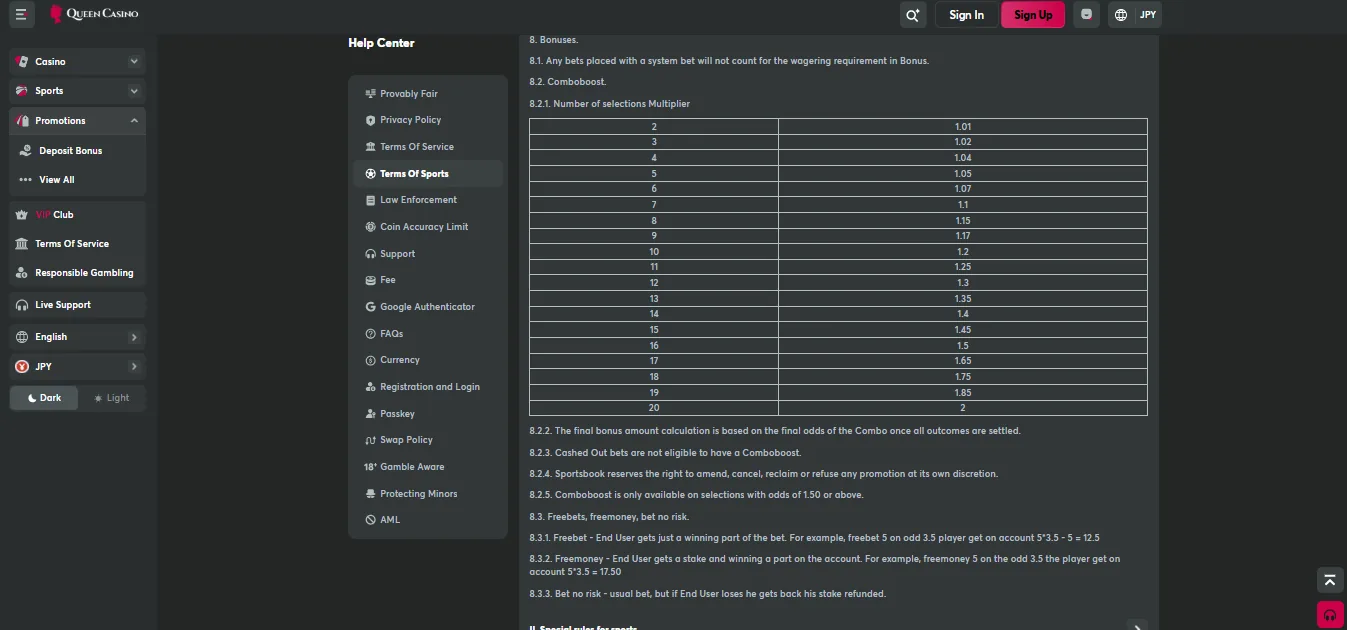Click the multiplier cell 1.65
This screenshot has width=1347, height=630.
tap(963, 361)
